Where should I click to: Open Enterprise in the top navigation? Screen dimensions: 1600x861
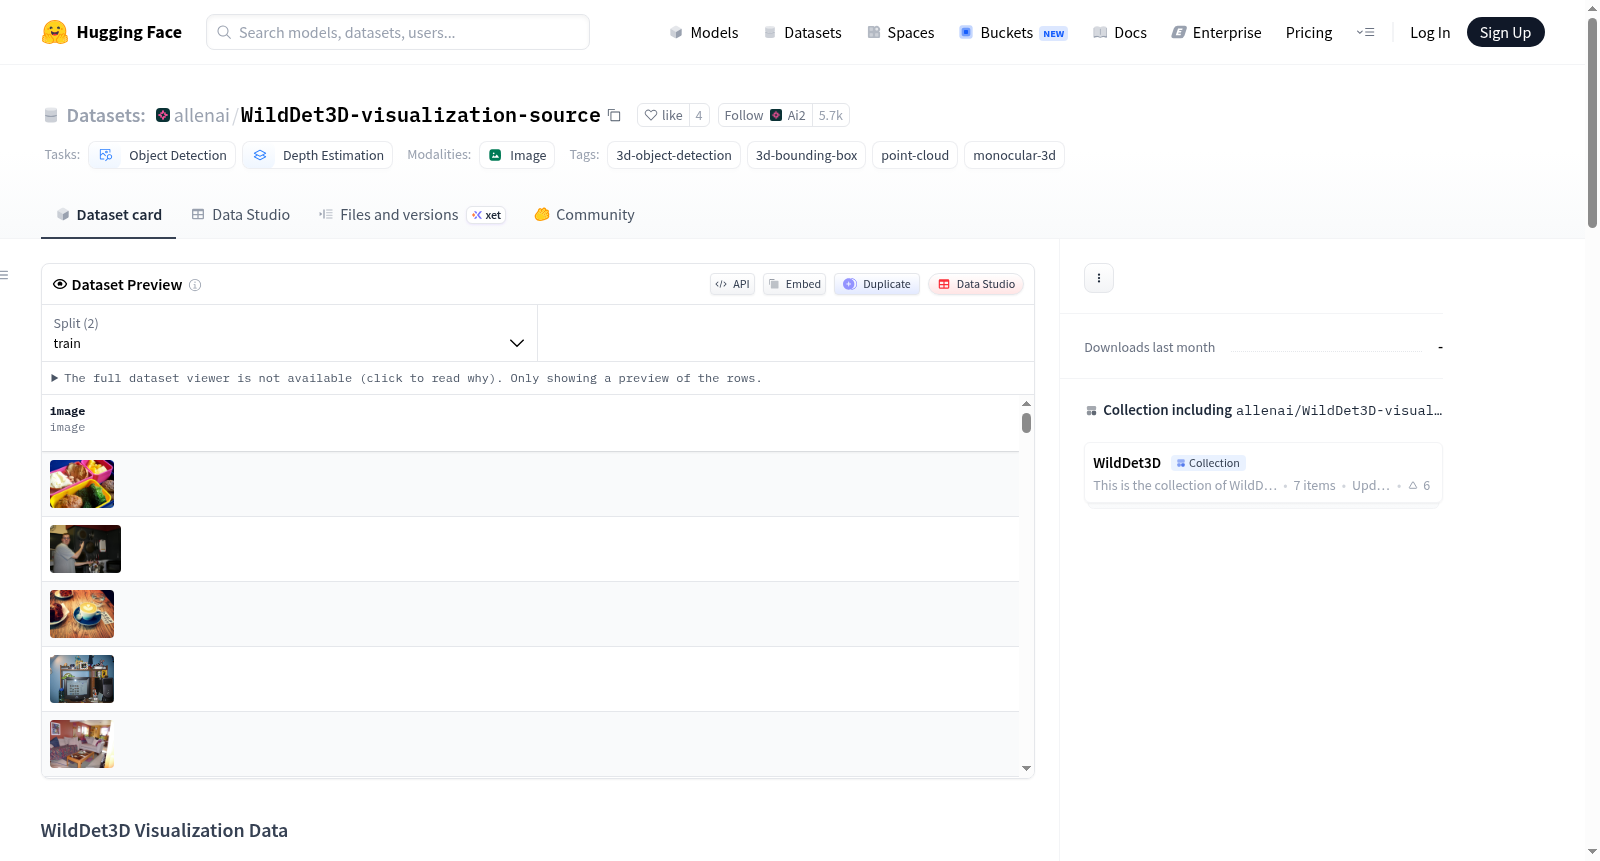[1217, 33]
